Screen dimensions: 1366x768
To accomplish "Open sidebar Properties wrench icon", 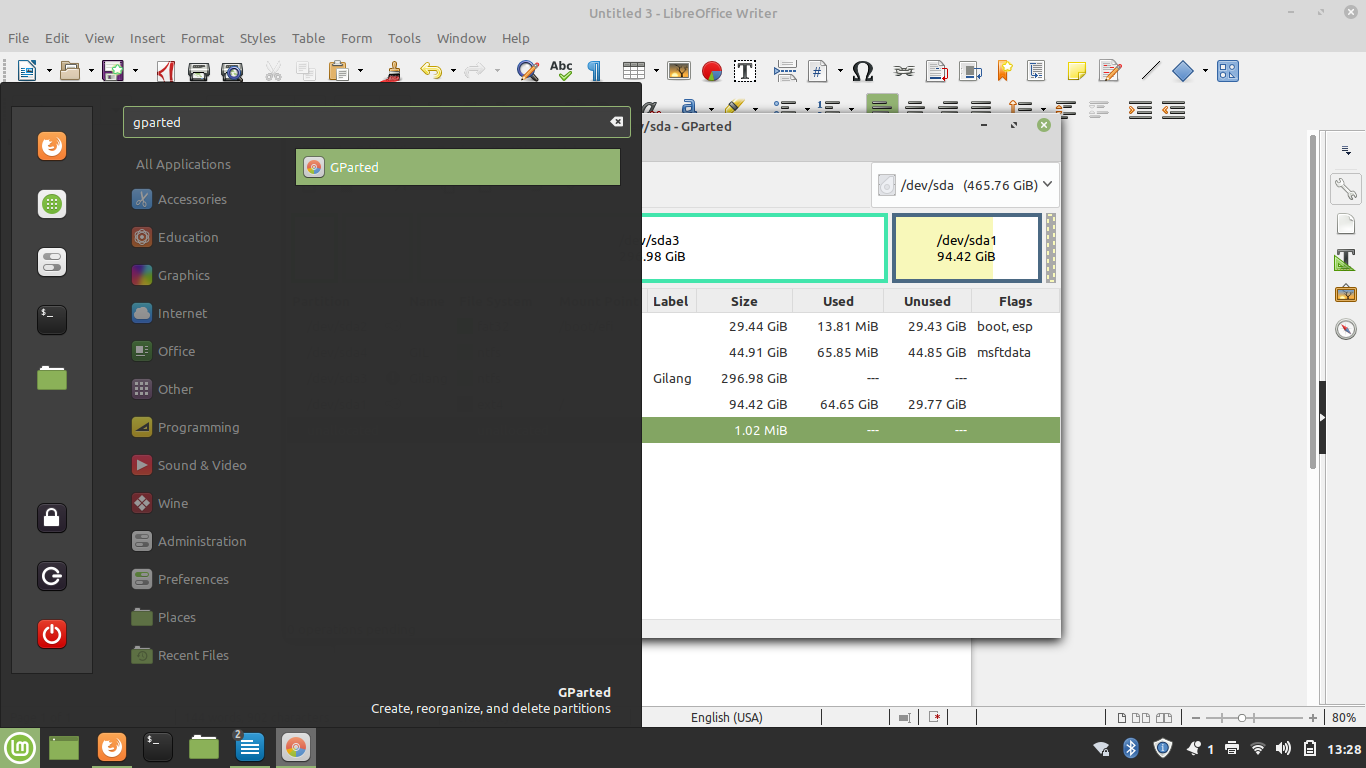I will (1346, 188).
